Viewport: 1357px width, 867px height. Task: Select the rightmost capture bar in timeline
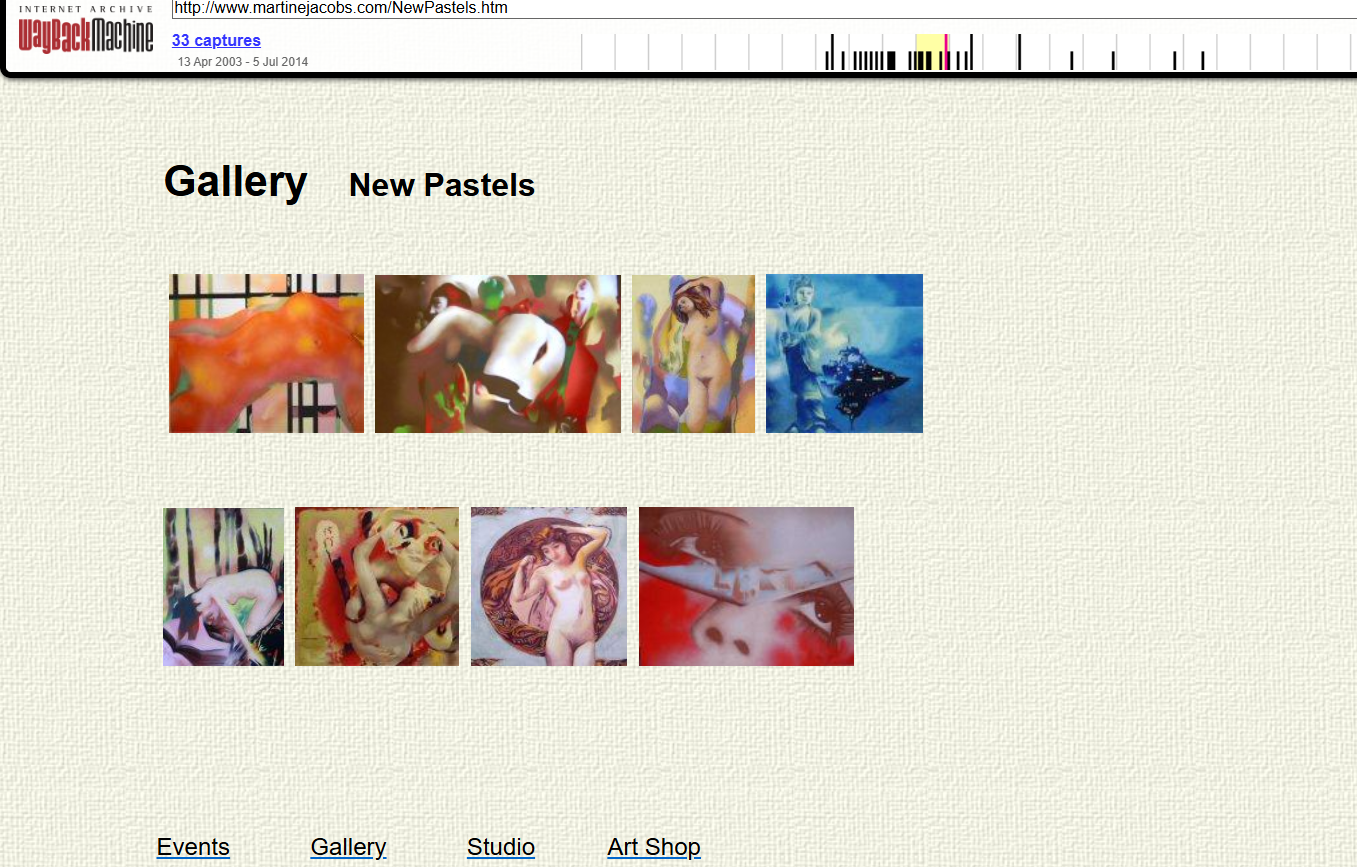pos(1203,61)
